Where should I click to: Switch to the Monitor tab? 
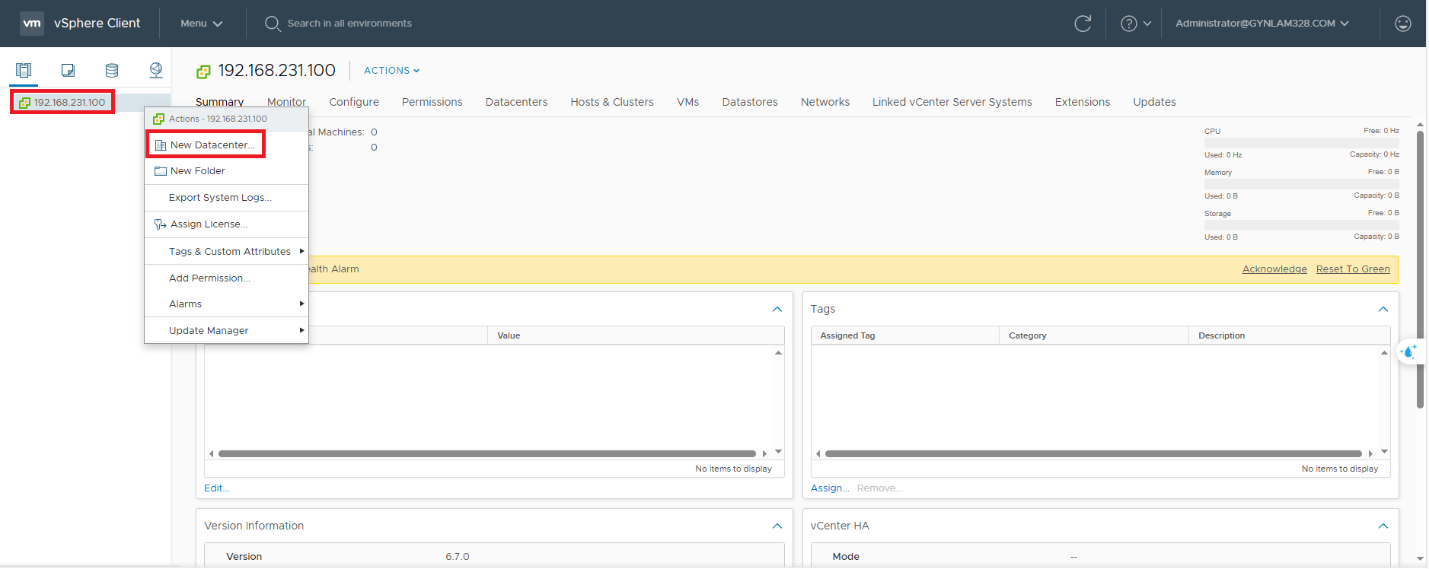tap(286, 102)
